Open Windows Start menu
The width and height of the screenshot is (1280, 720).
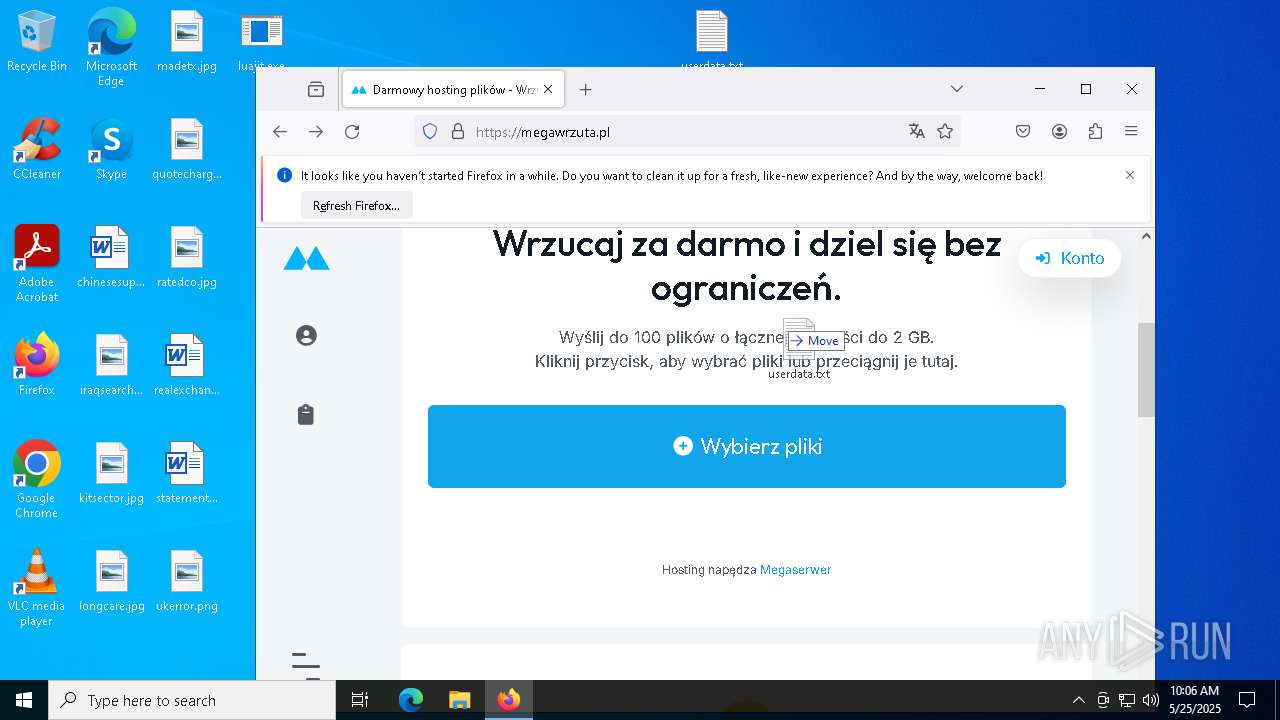coord(24,700)
